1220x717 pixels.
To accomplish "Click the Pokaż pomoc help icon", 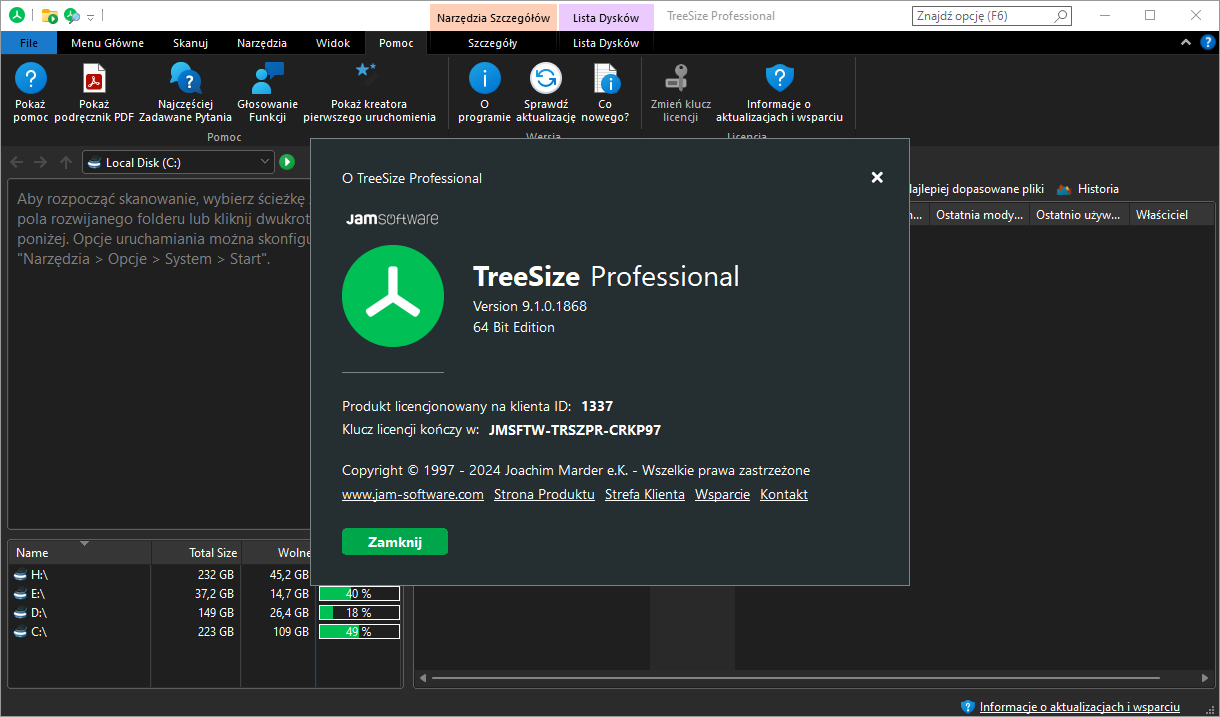I will pos(31,78).
